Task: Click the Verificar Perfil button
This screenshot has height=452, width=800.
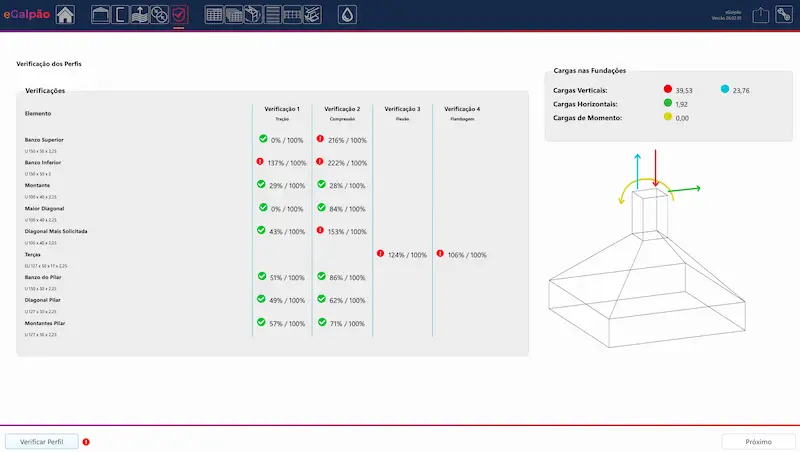Action: [x=41, y=441]
